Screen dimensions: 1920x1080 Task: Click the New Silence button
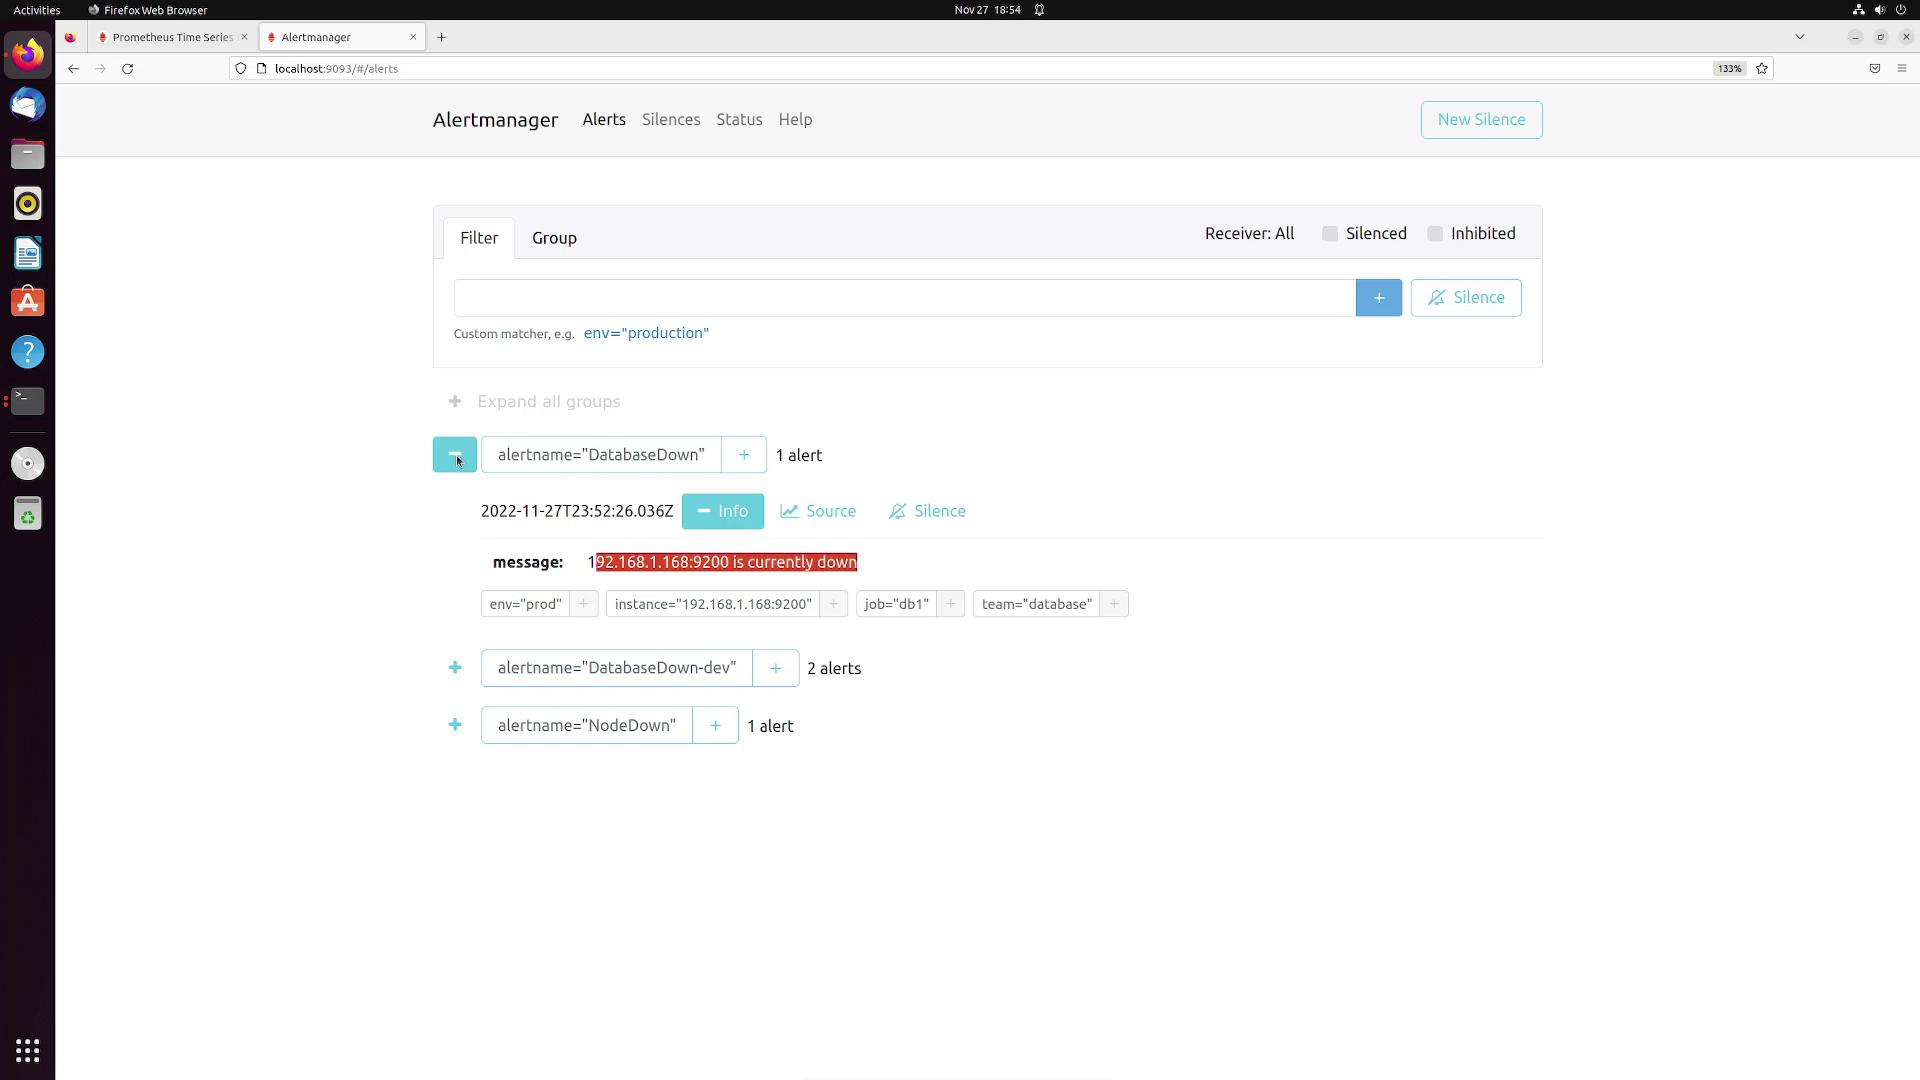pos(1481,120)
